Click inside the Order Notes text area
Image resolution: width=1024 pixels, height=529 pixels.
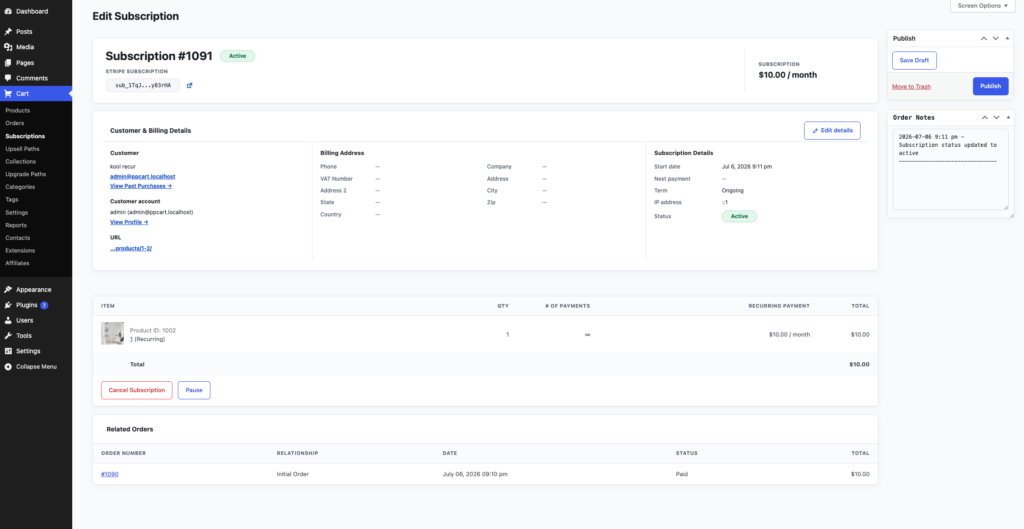tap(950, 169)
